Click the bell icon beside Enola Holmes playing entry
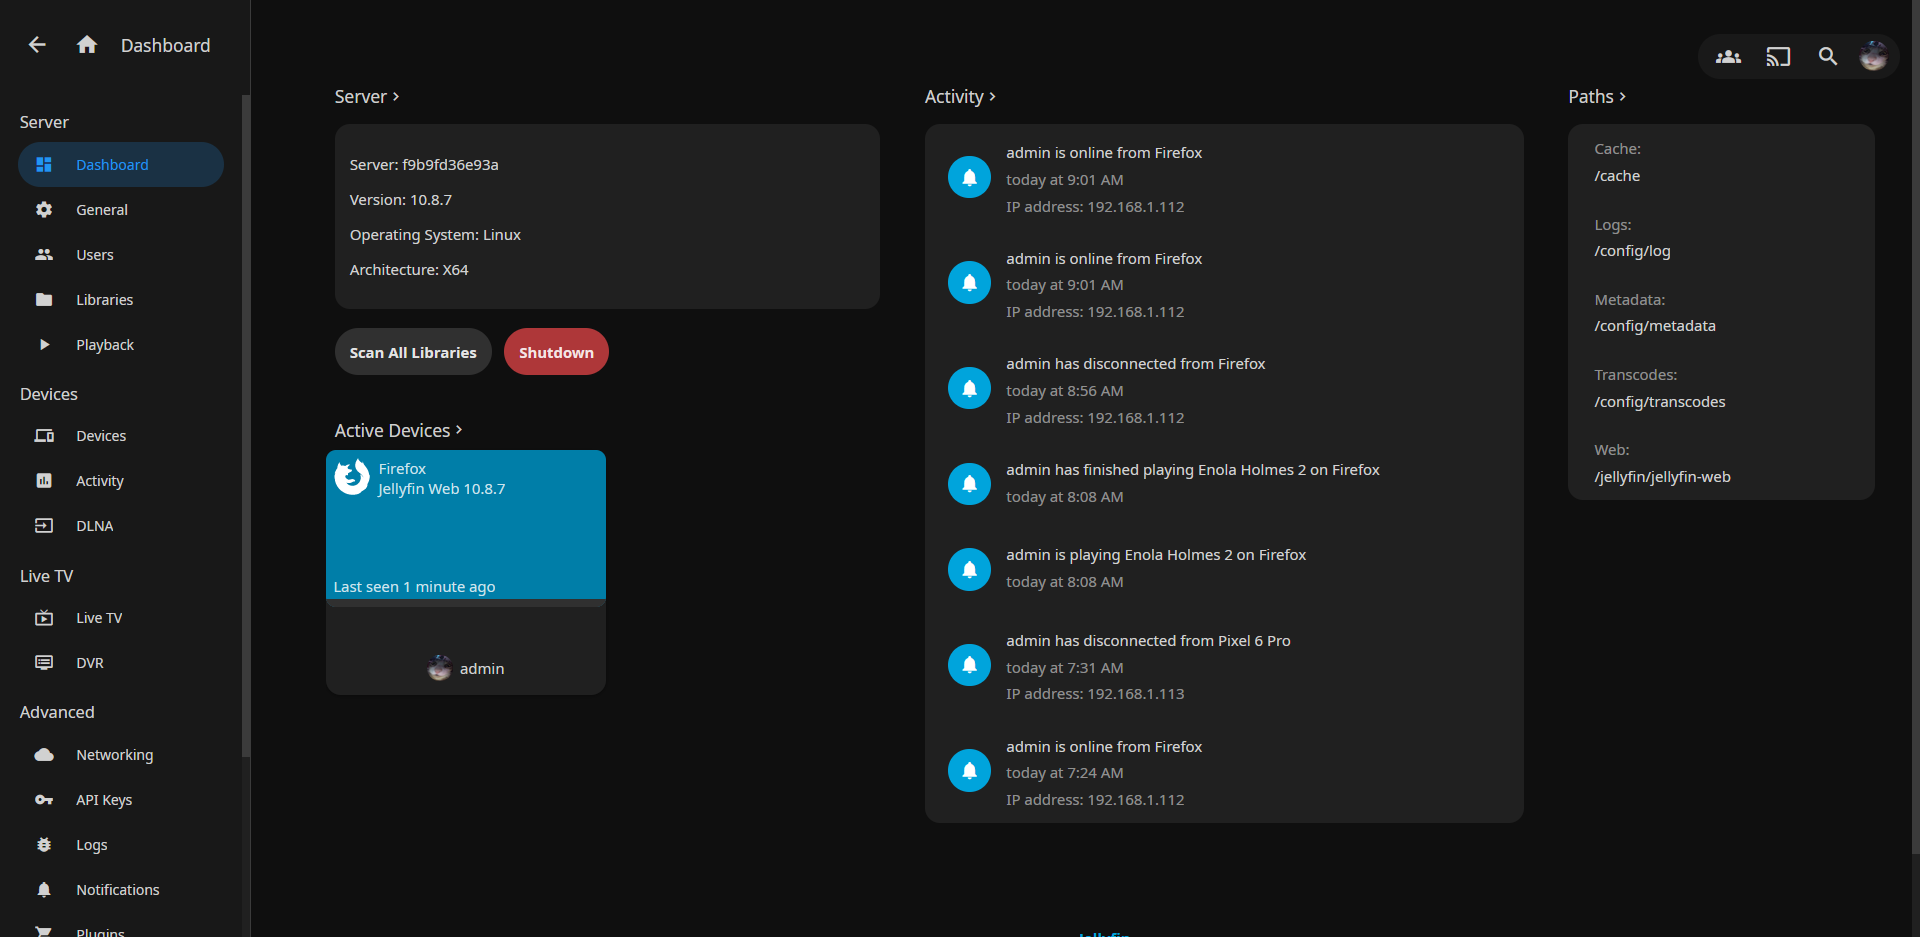Image resolution: width=1920 pixels, height=937 pixels. [969, 569]
